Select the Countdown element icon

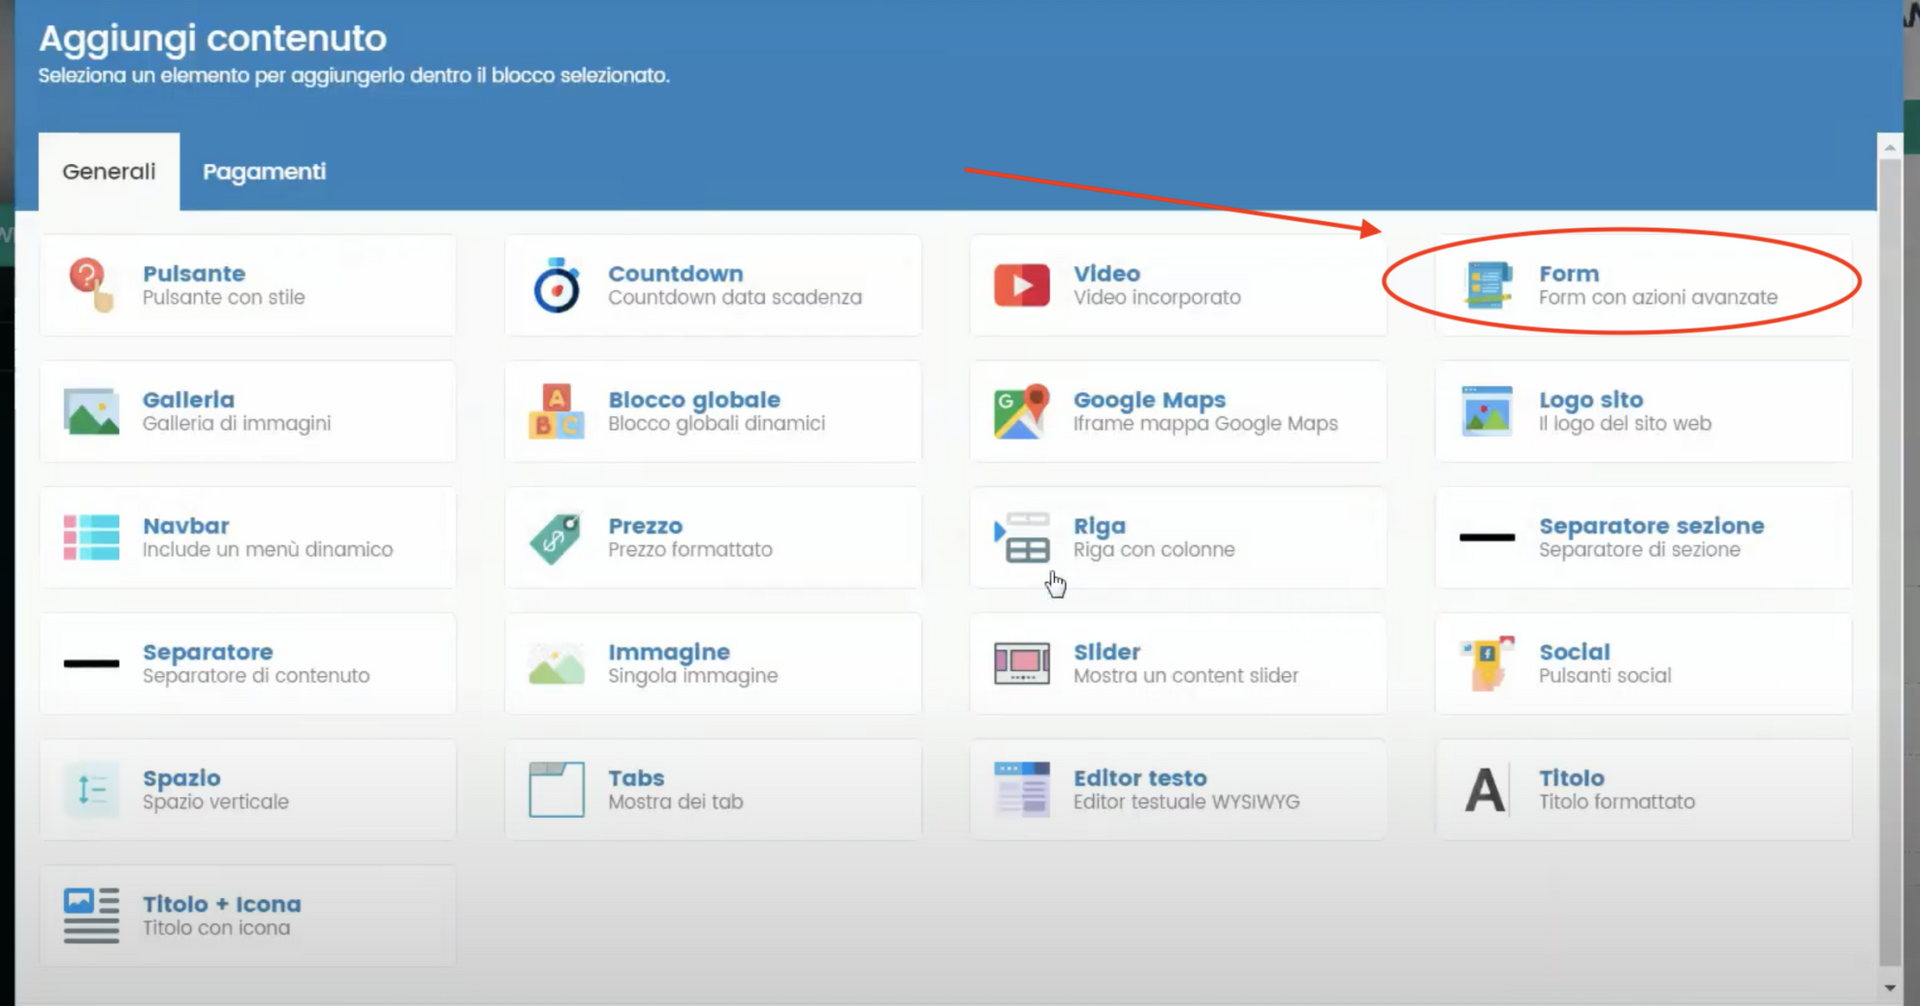tap(556, 285)
